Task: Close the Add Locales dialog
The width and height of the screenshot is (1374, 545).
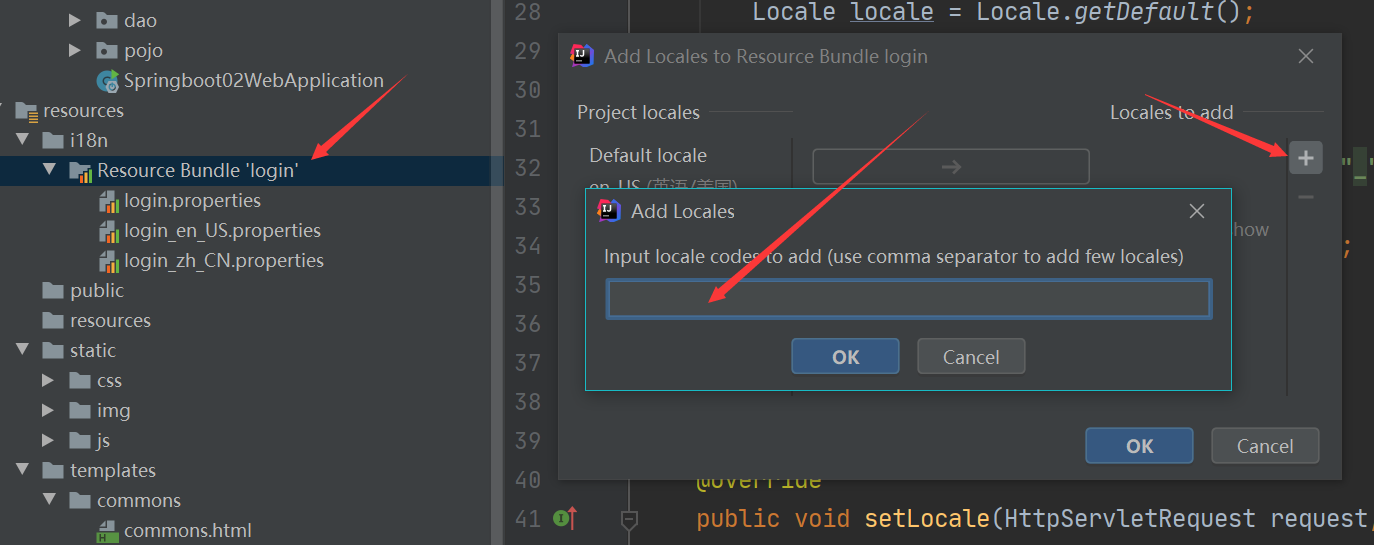Action: 1196,211
